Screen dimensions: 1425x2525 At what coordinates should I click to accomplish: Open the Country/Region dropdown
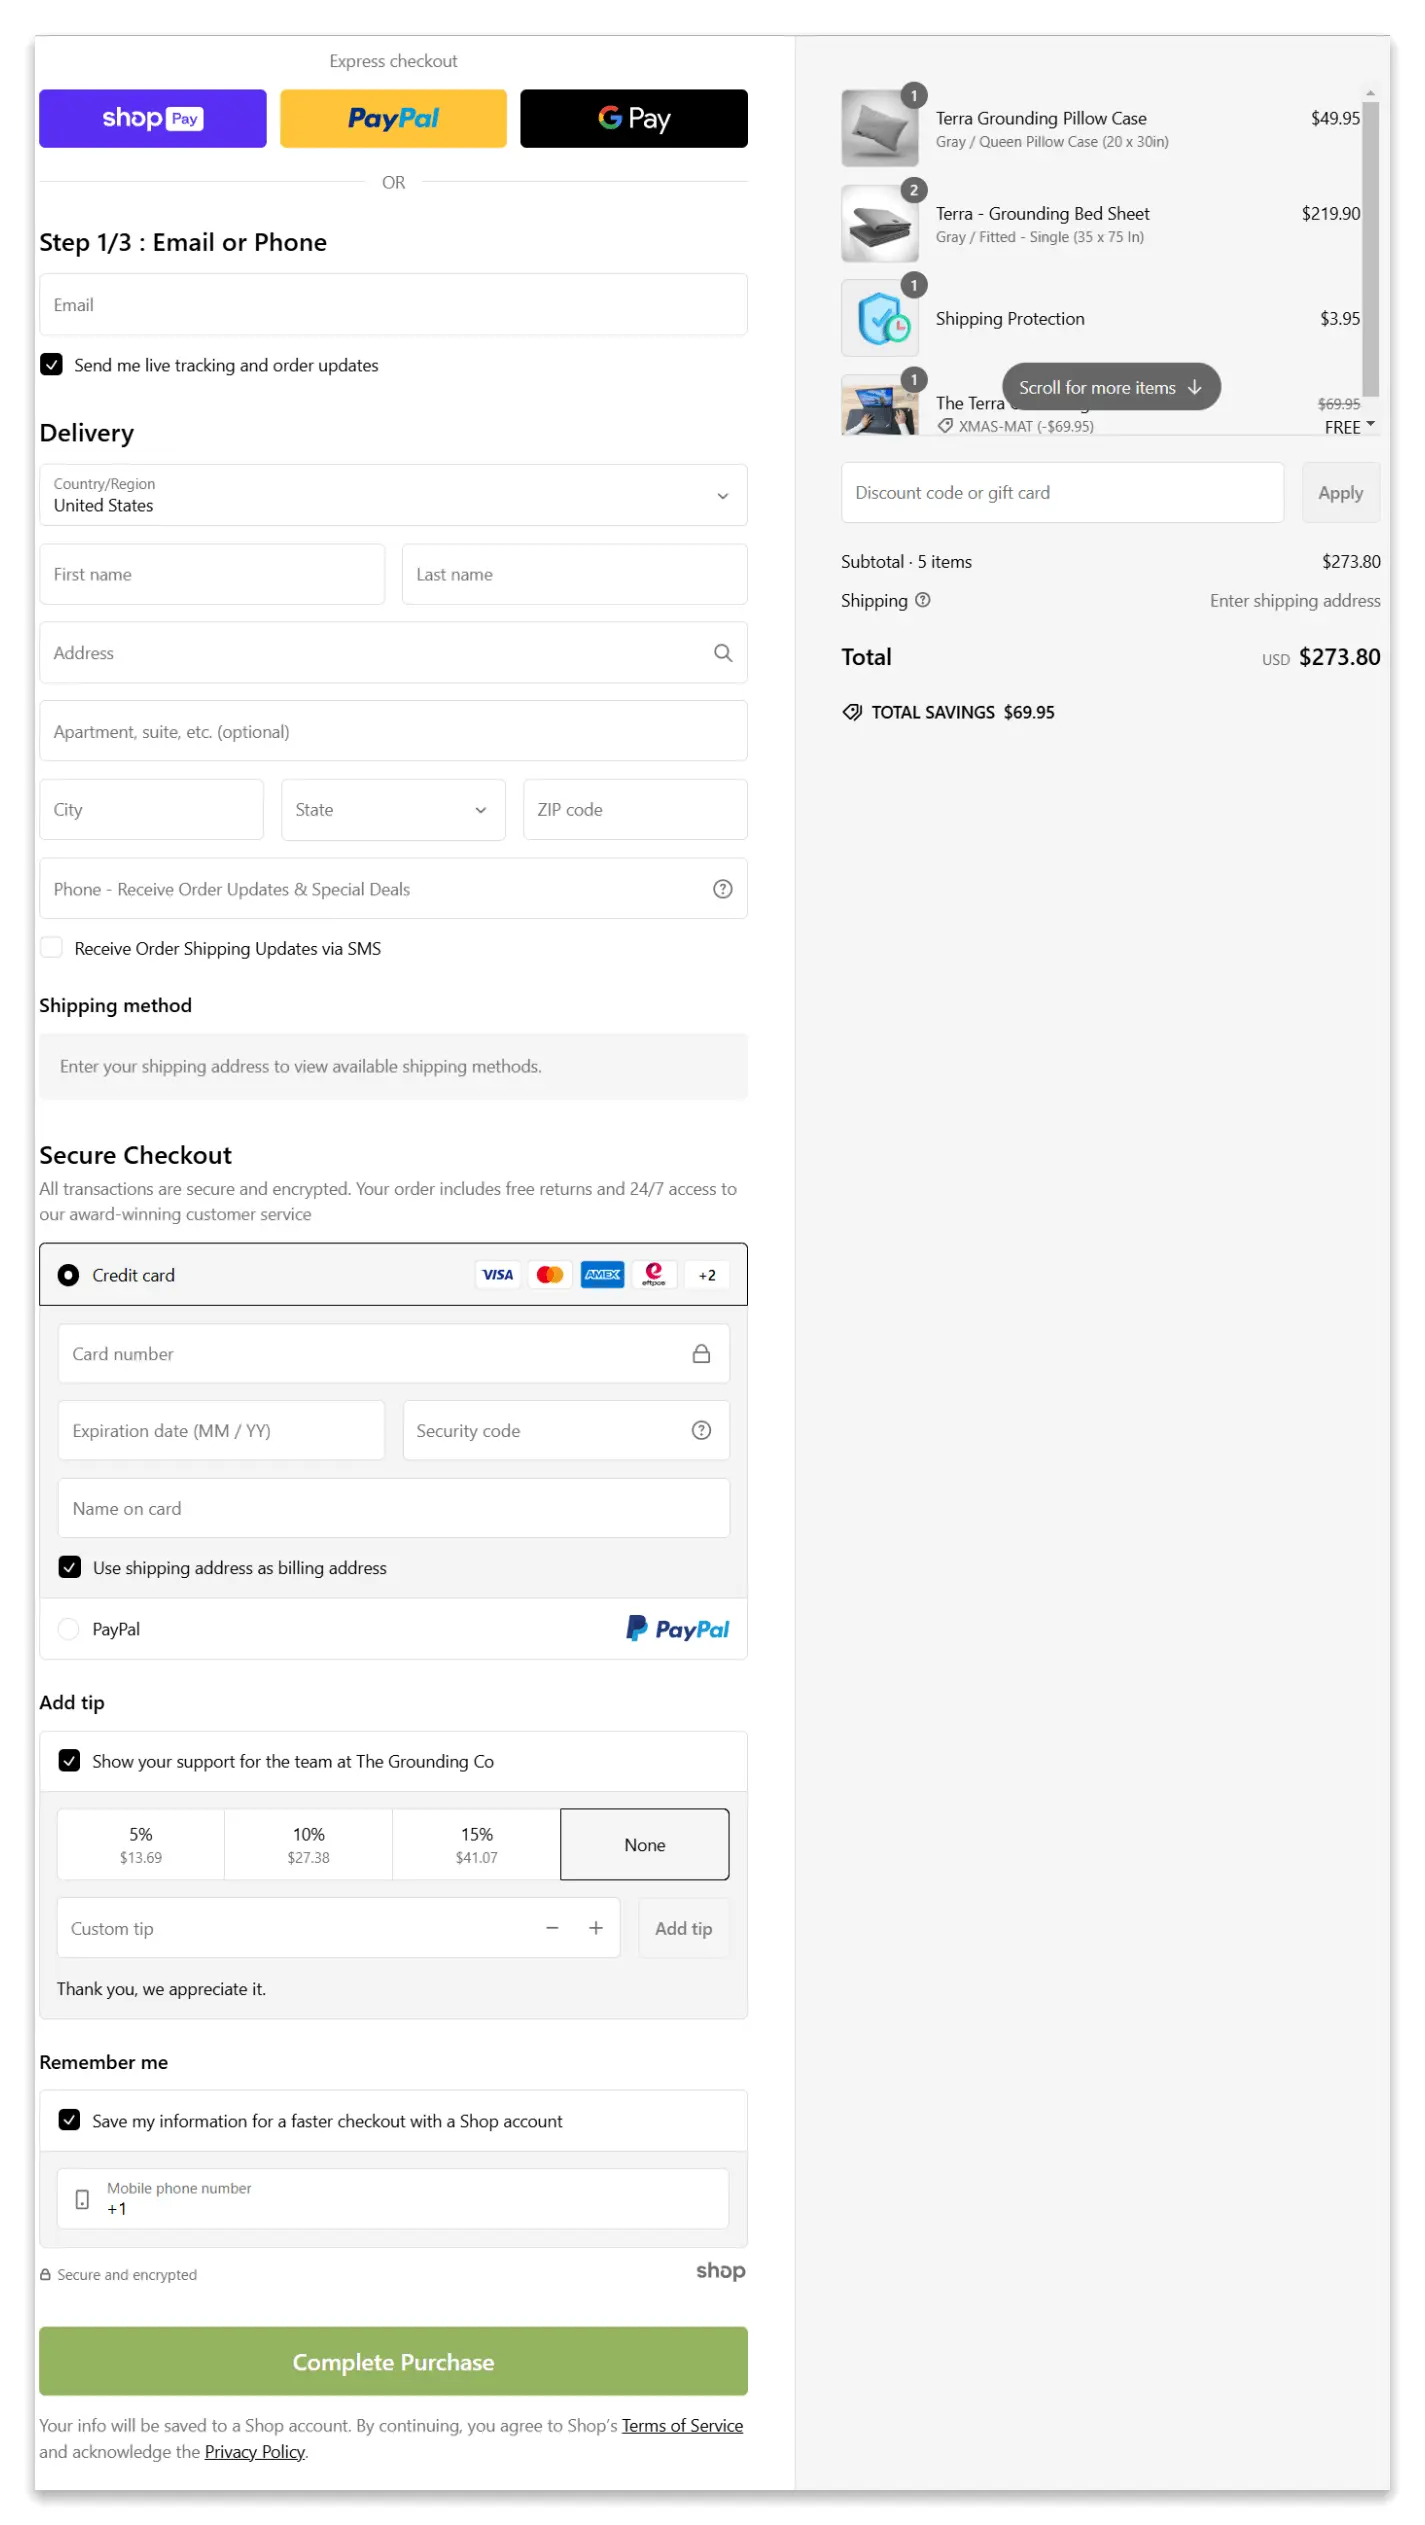(x=393, y=495)
